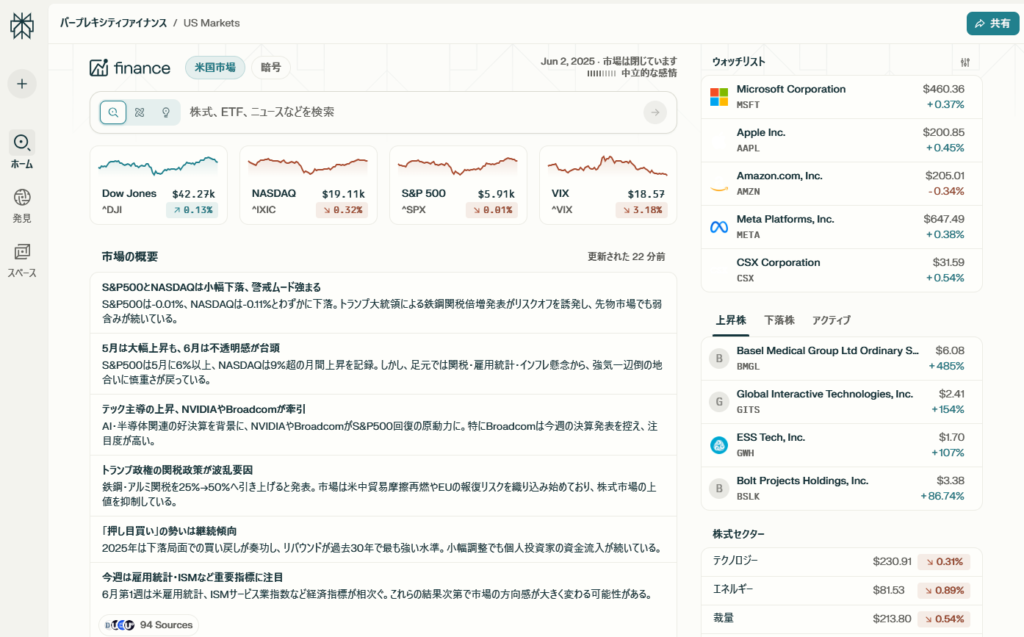This screenshot has height=637, width=1024.
Task: Open watchlist settings sliders icon
Action: pyautogui.click(x=965, y=62)
